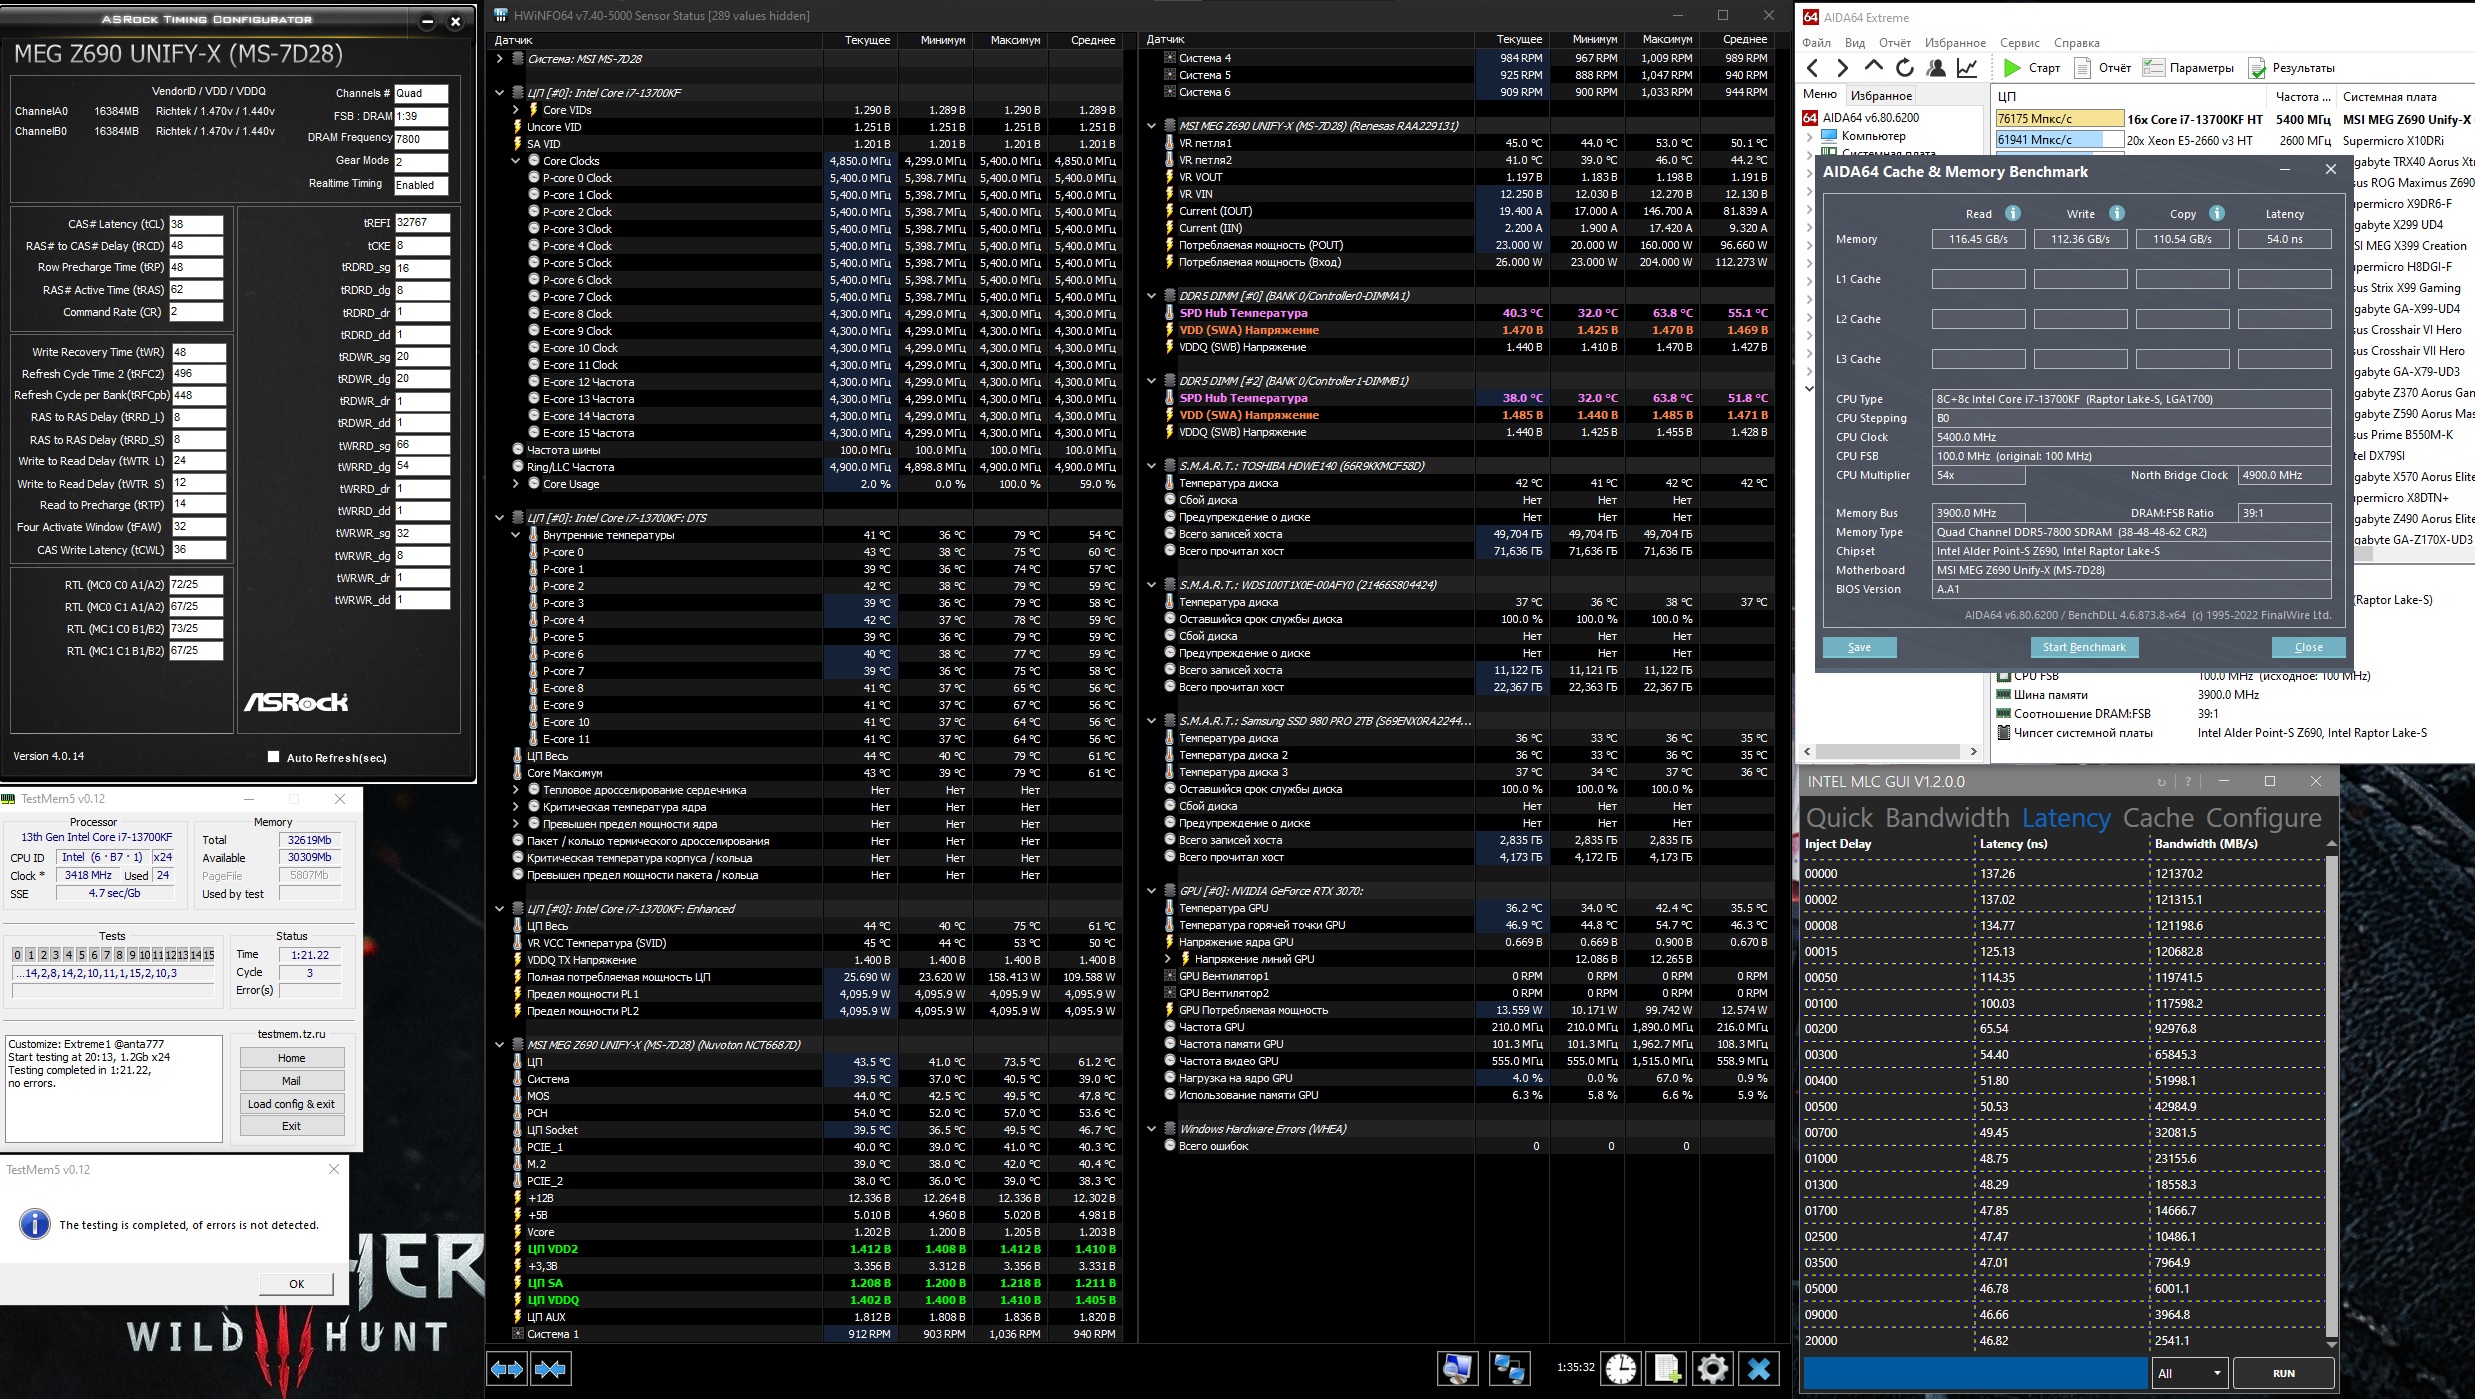
Task: Click the tREFI value field
Action: click(x=422, y=223)
